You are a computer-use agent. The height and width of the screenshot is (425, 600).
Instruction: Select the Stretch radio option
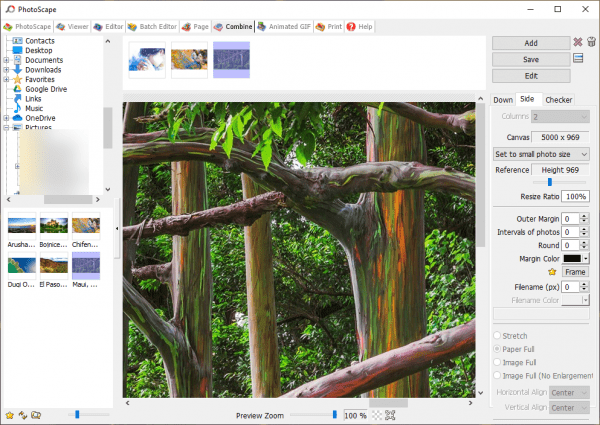[x=497, y=335]
